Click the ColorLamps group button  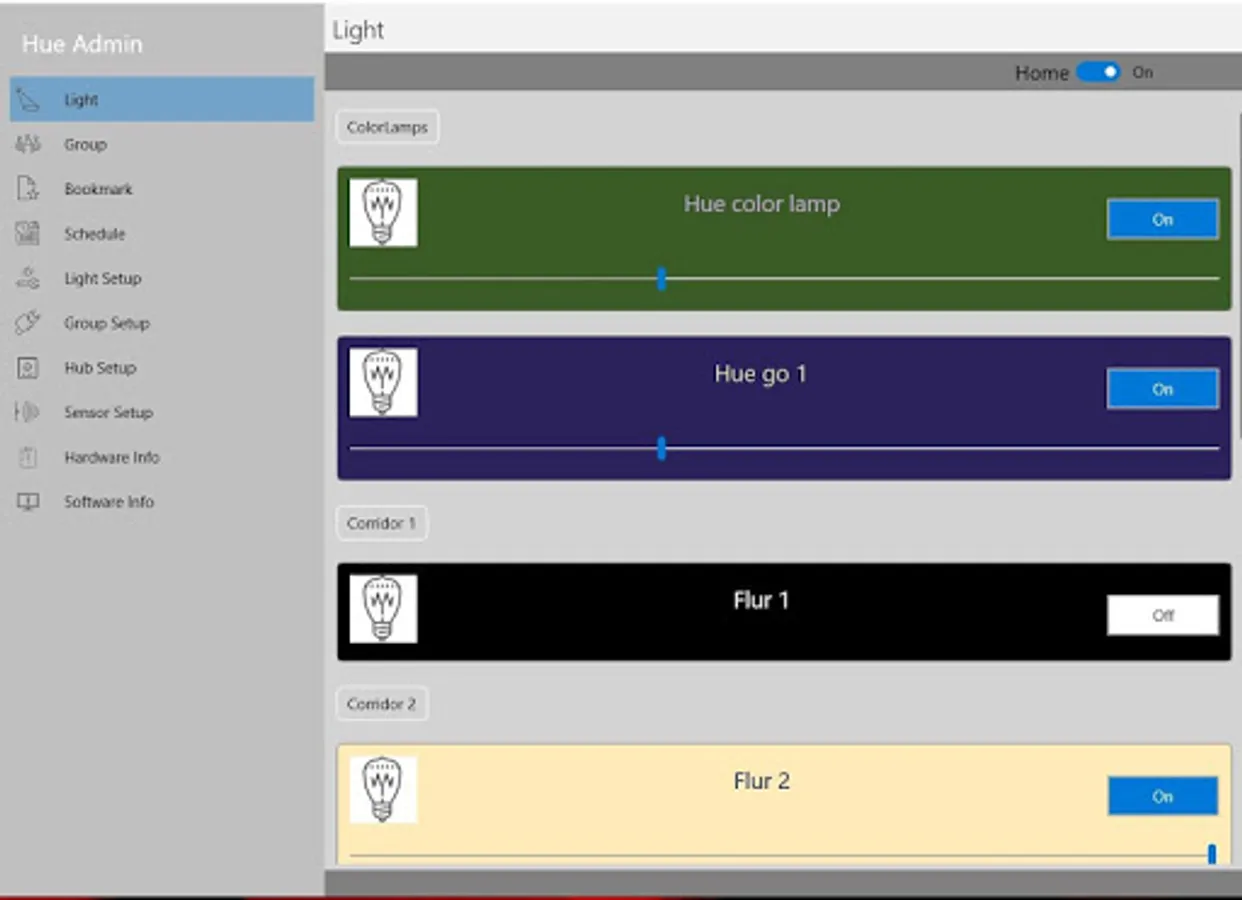(x=387, y=127)
